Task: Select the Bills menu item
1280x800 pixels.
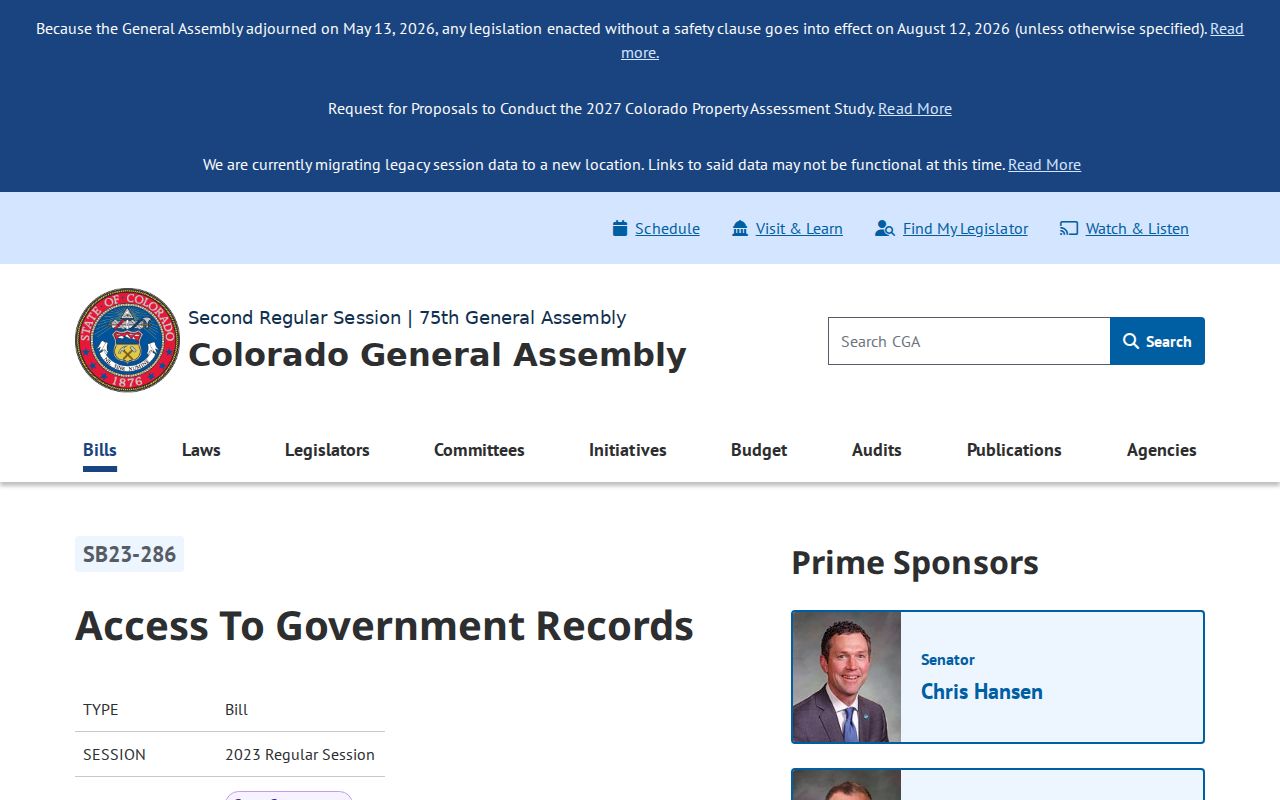Action: coord(100,450)
